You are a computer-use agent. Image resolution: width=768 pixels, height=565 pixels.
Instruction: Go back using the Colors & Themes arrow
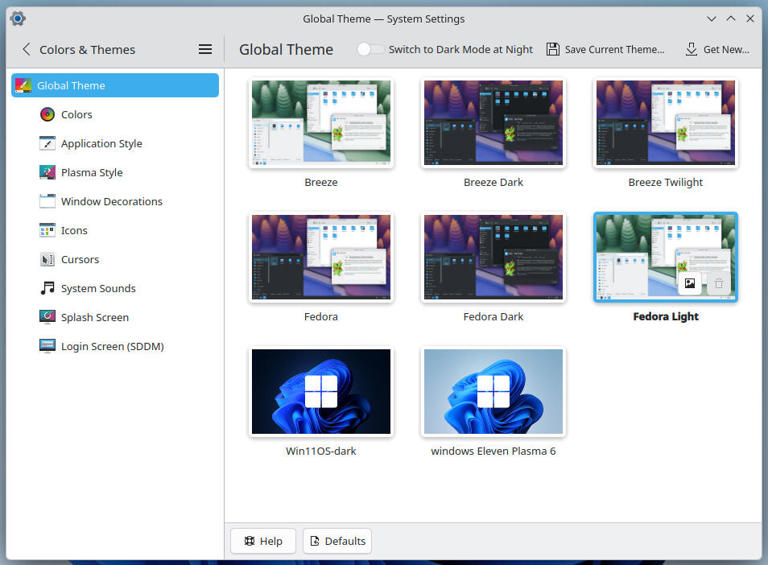[26, 49]
